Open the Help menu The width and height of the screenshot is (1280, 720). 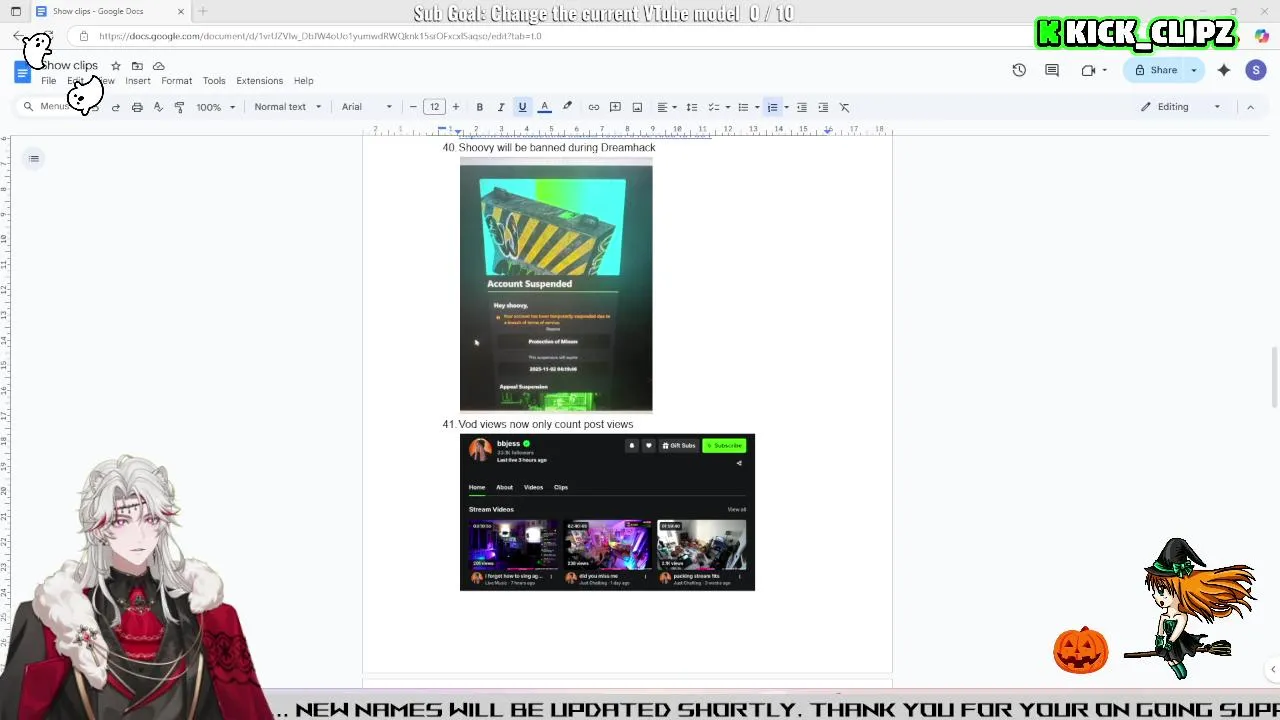point(304,81)
